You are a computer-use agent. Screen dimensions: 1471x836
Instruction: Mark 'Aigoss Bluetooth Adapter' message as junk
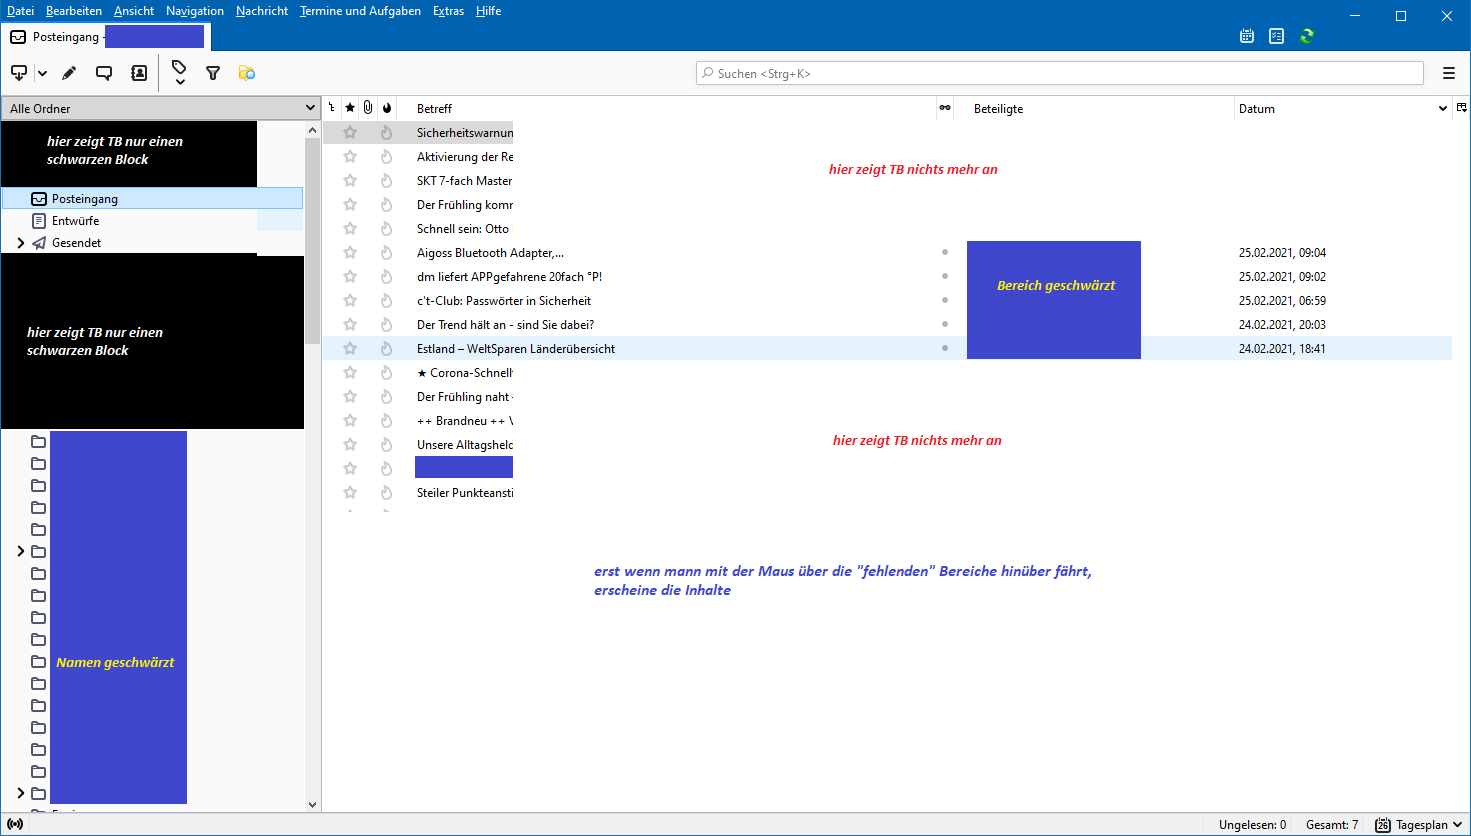click(x=386, y=253)
